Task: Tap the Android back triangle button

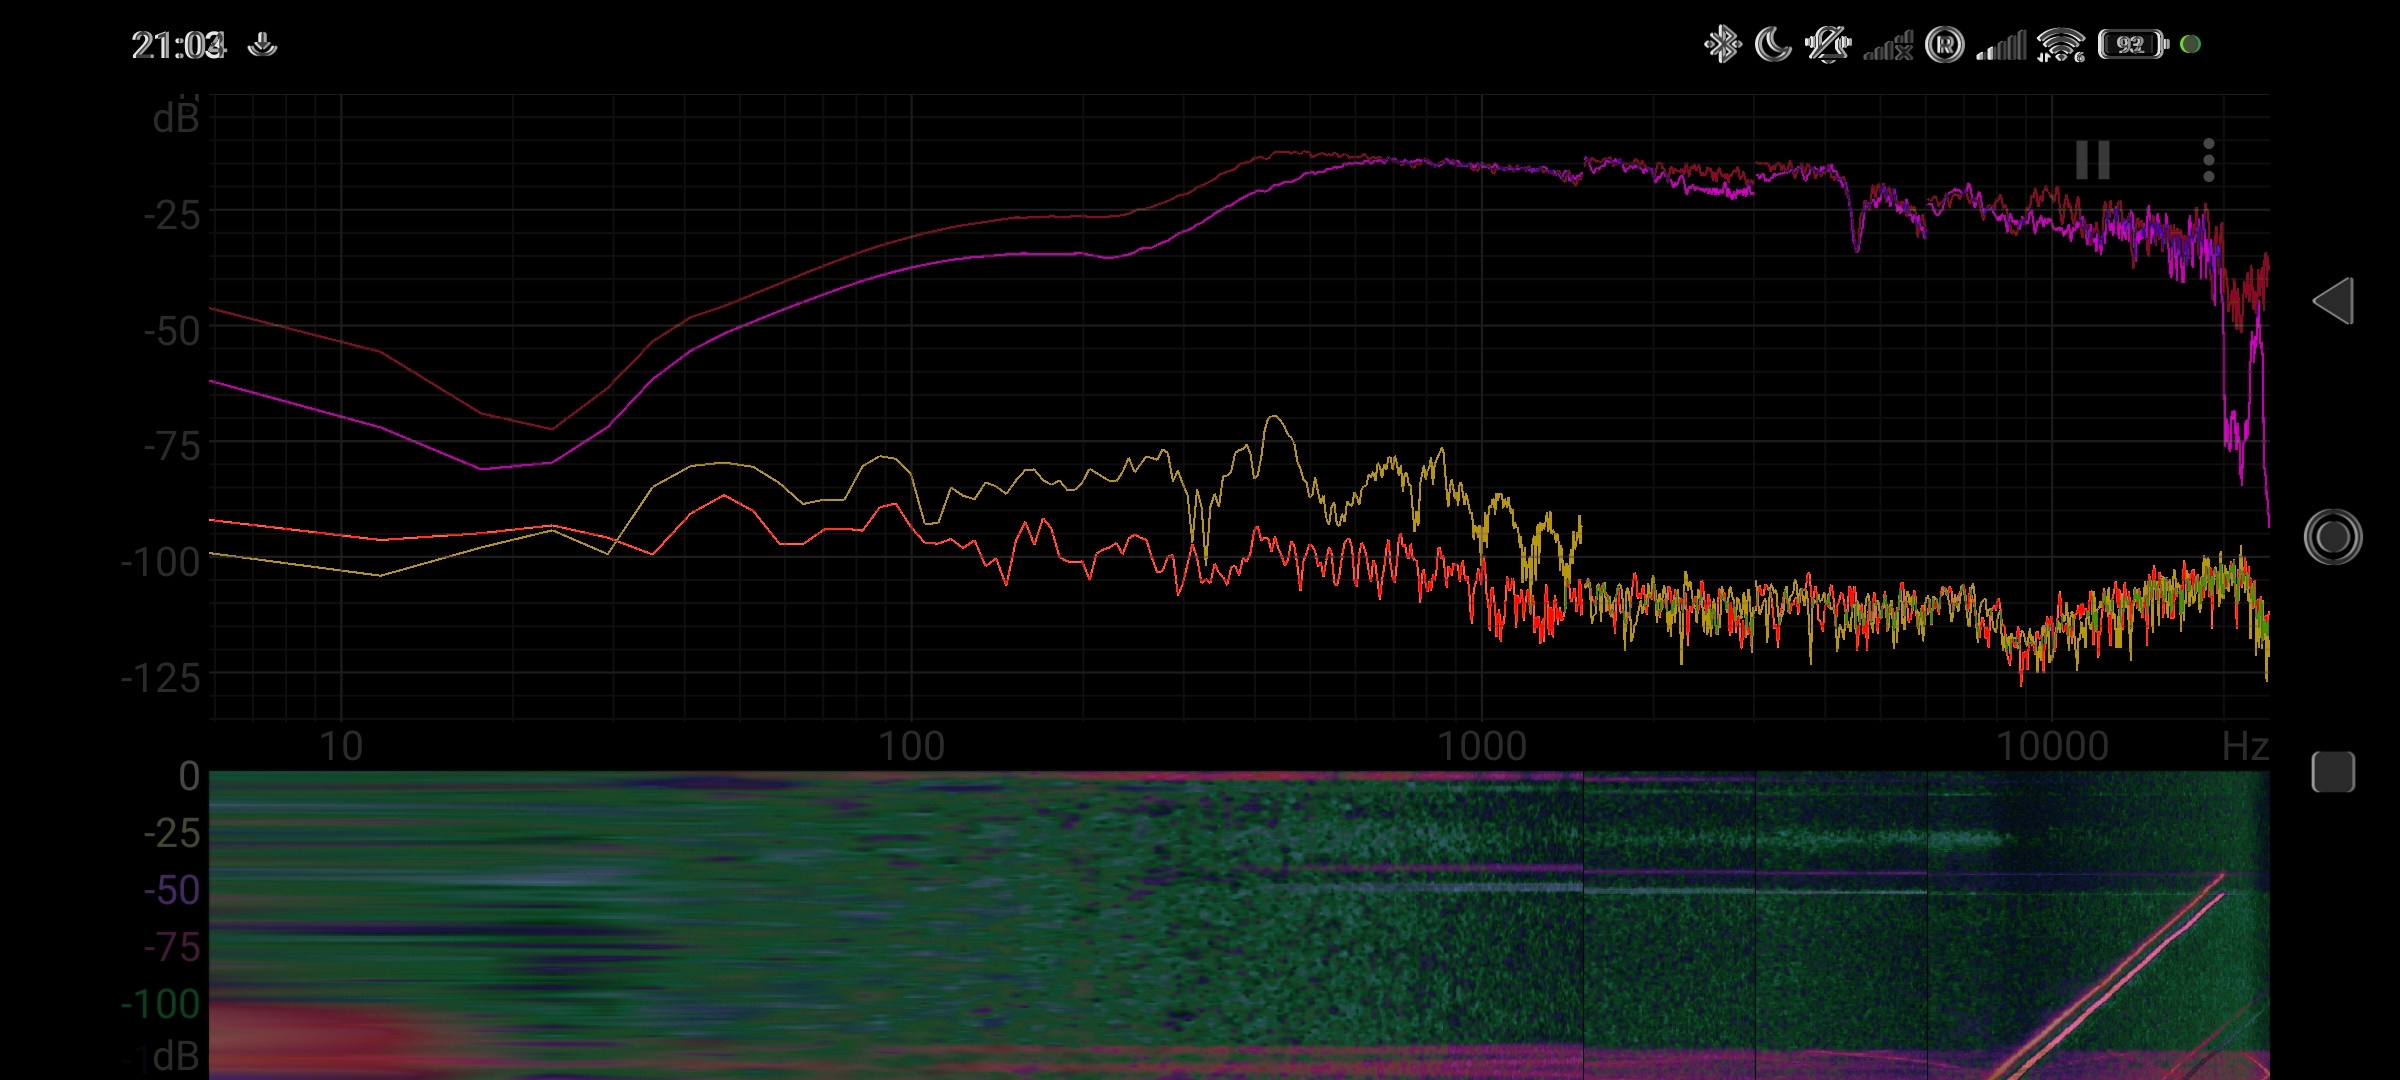Action: (x=2333, y=301)
